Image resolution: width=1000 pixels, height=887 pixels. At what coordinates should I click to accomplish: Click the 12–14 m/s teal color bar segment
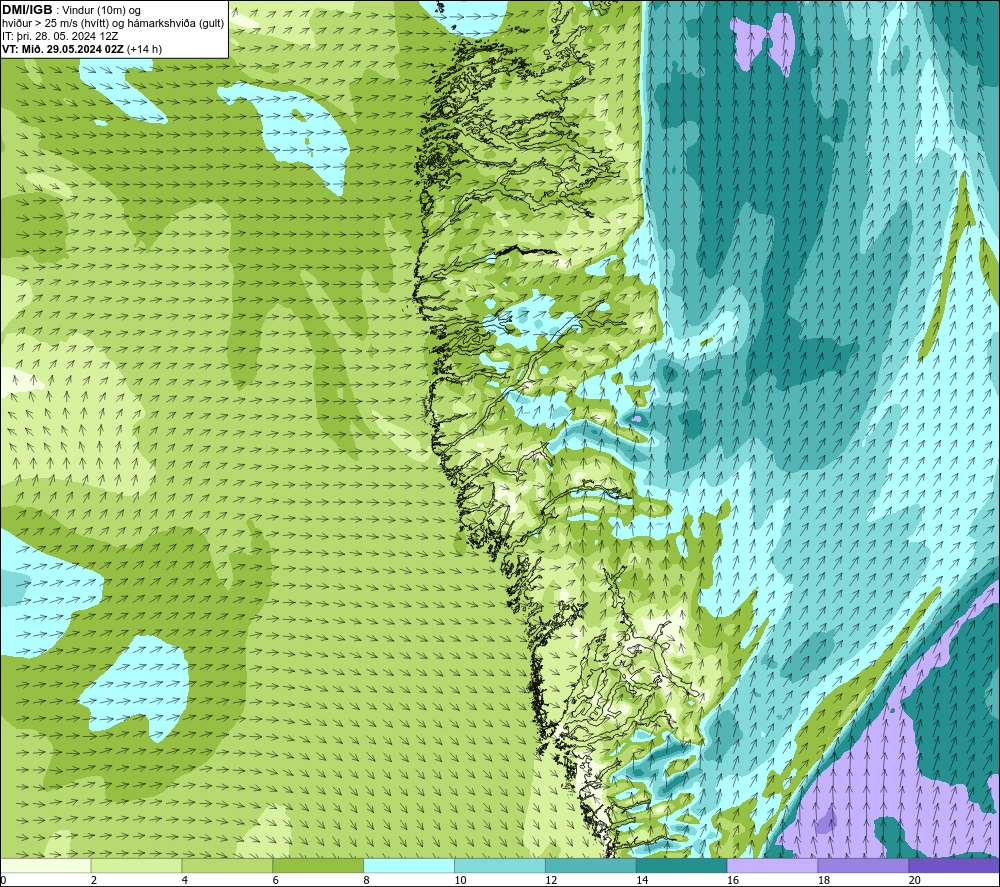coord(591,865)
